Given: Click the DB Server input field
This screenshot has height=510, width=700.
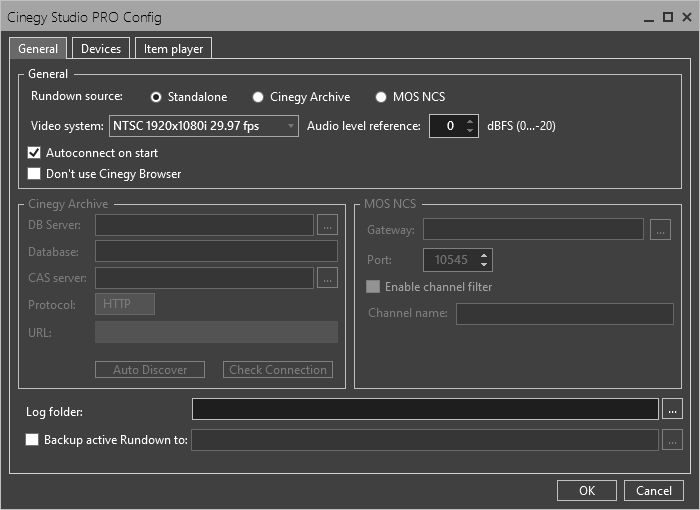Looking at the screenshot, I should pyautogui.click(x=204, y=225).
